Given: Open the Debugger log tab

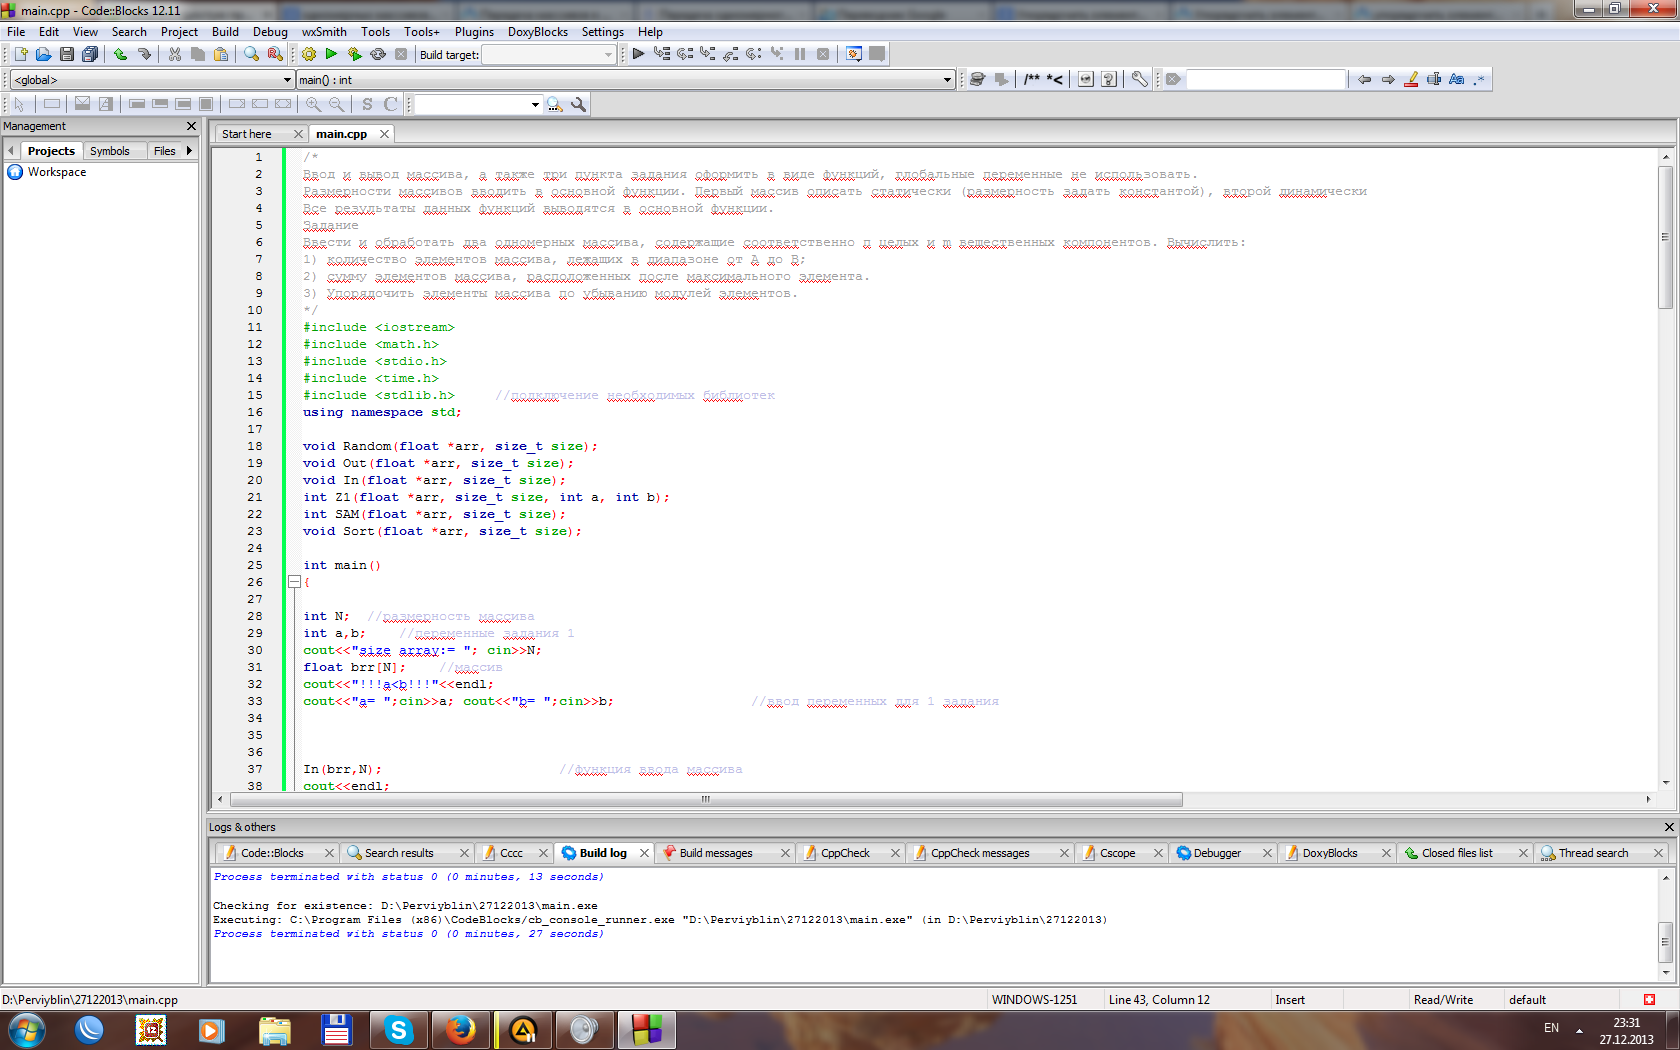Looking at the screenshot, I should coord(1217,853).
